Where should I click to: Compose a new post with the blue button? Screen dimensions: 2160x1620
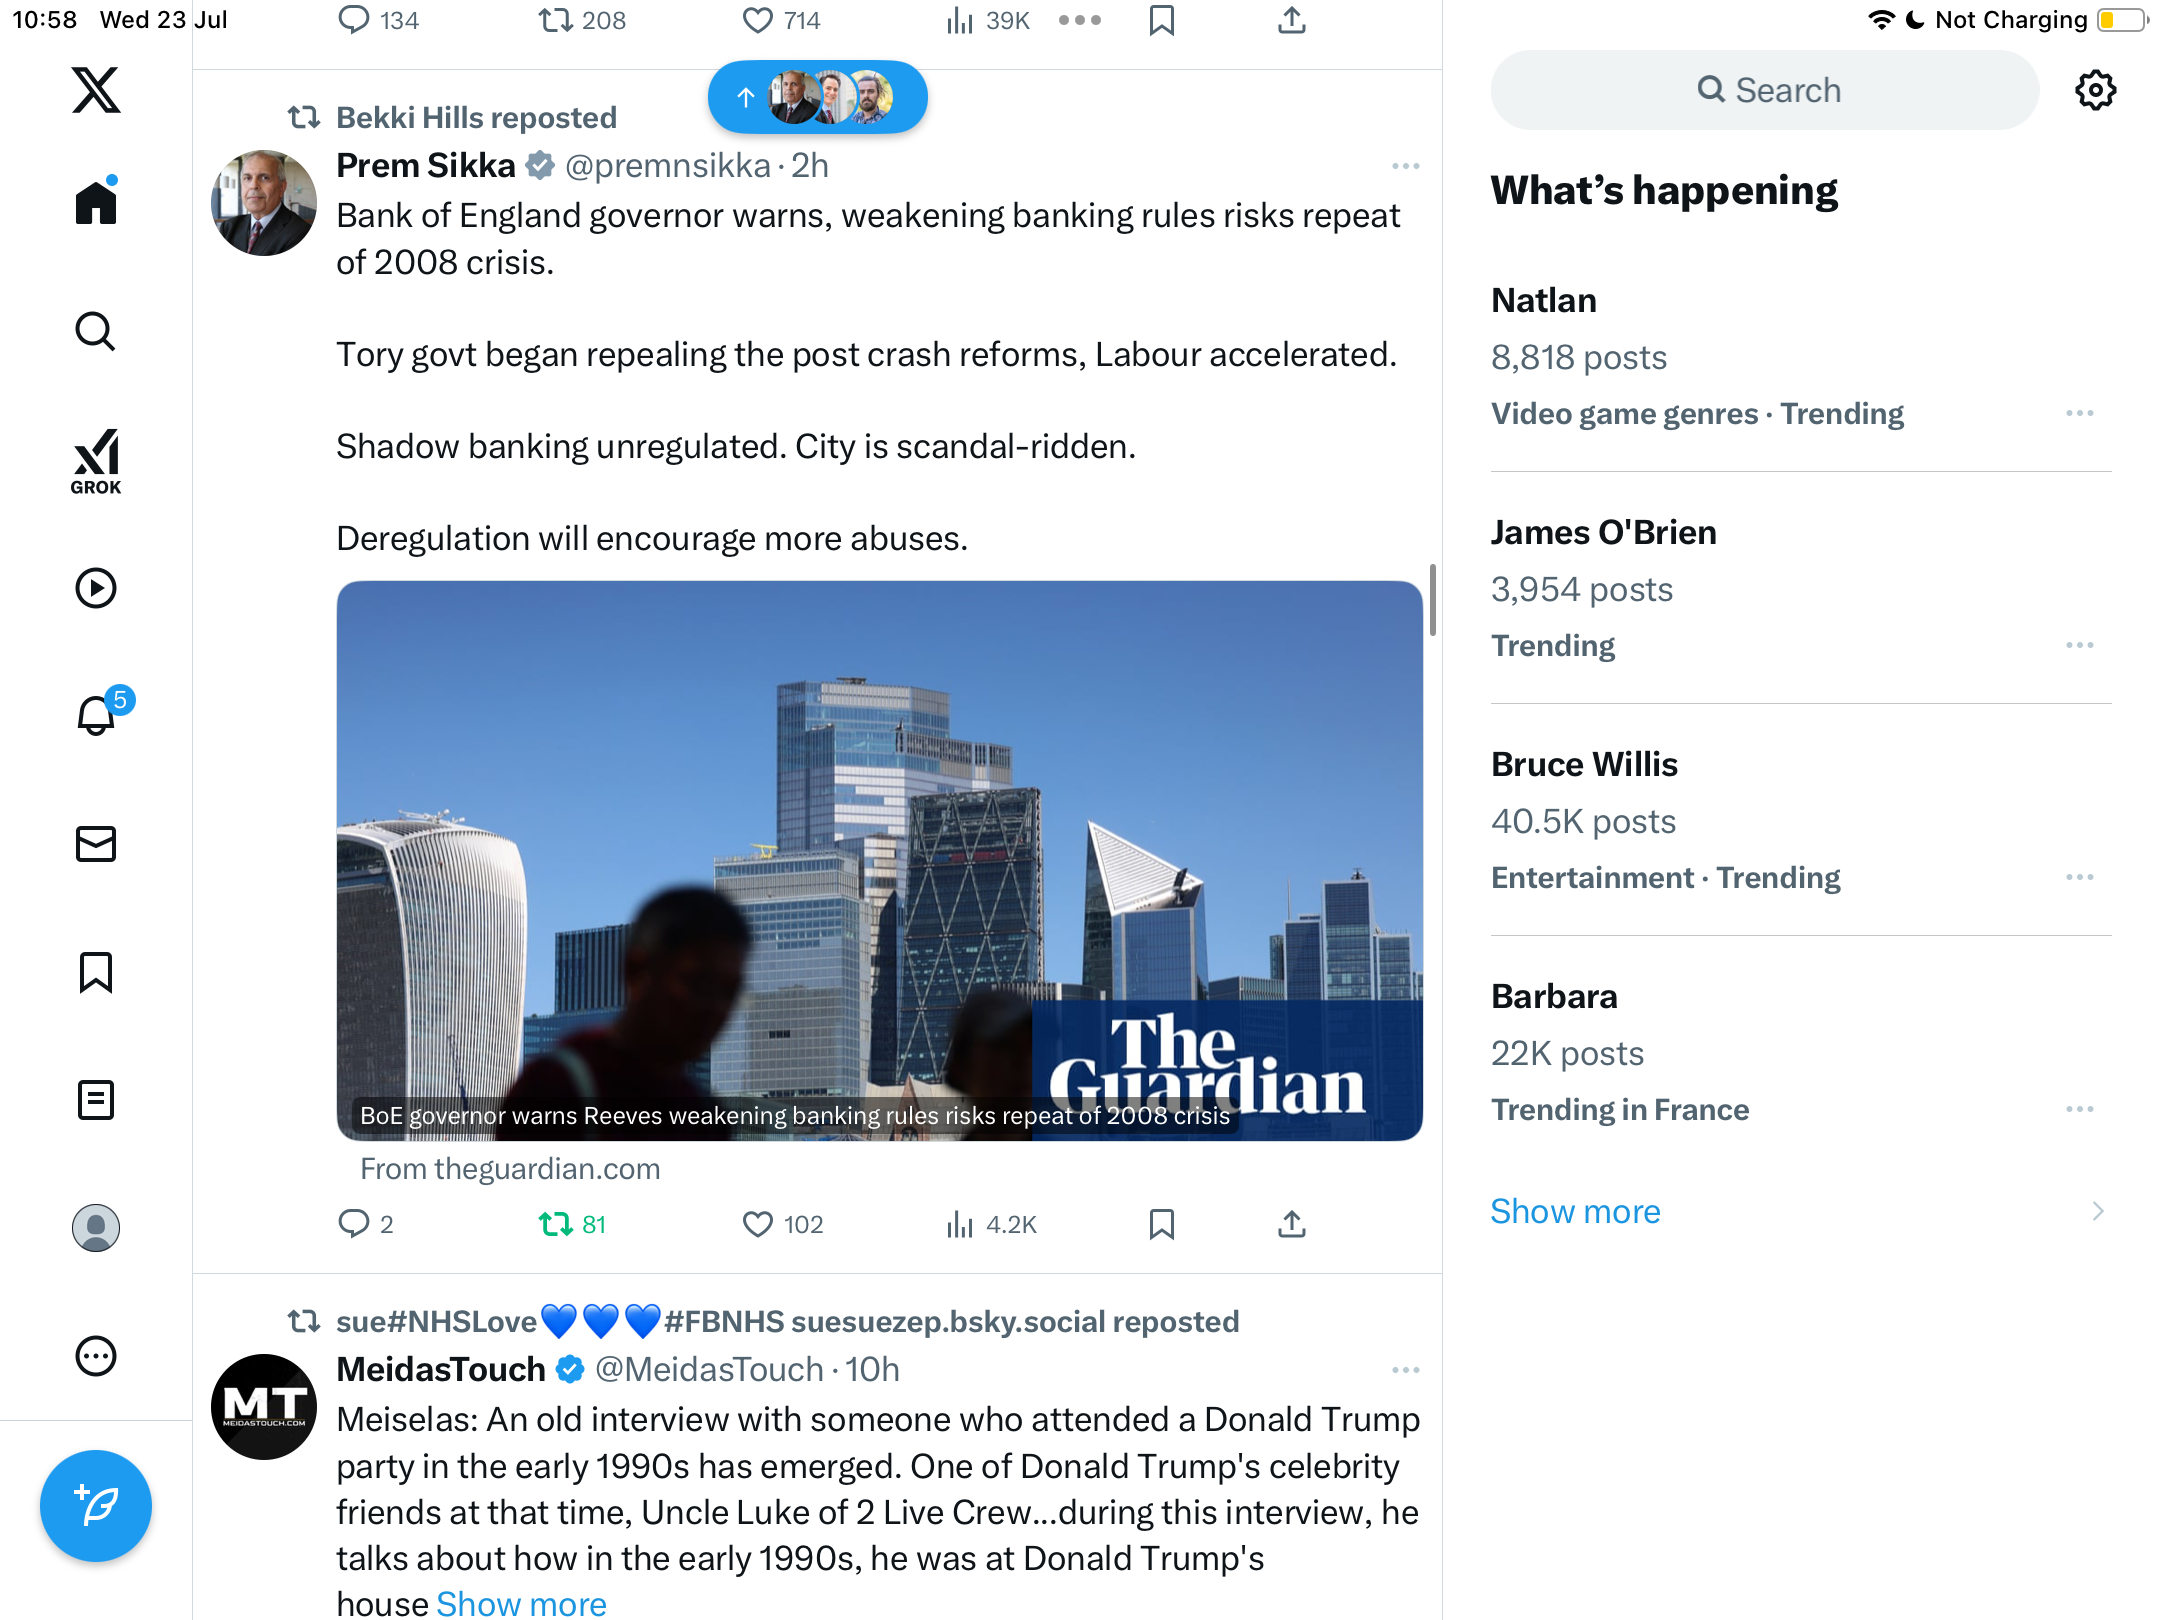(96, 1506)
